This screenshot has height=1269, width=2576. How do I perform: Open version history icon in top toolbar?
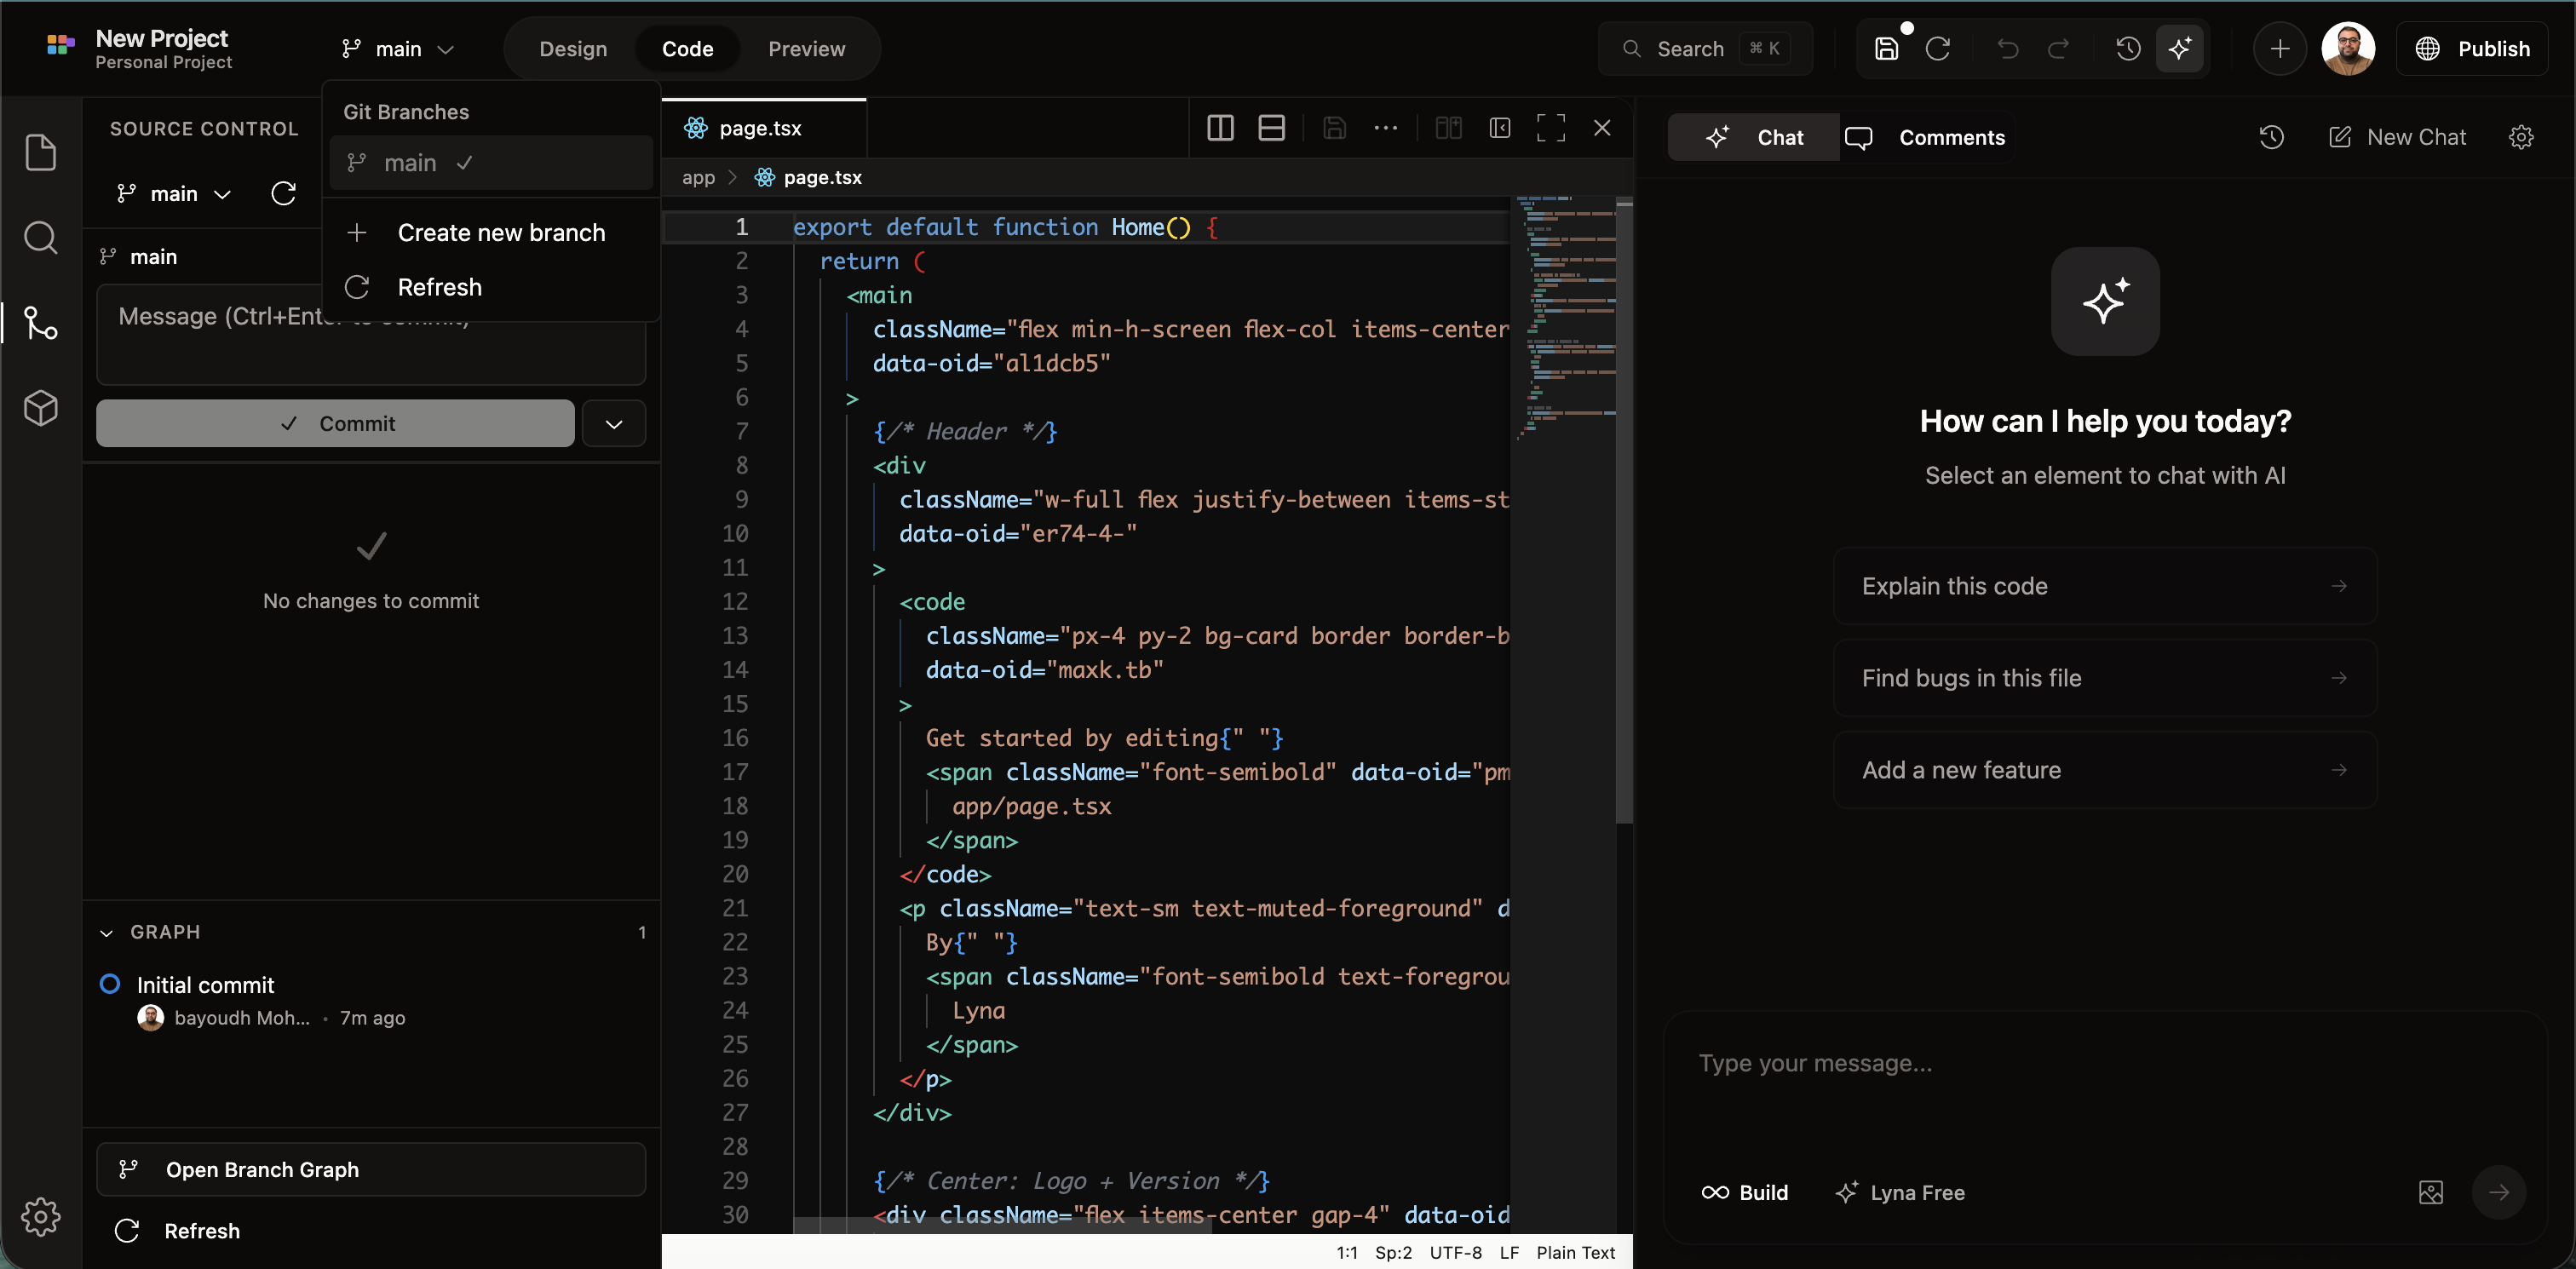2128,48
